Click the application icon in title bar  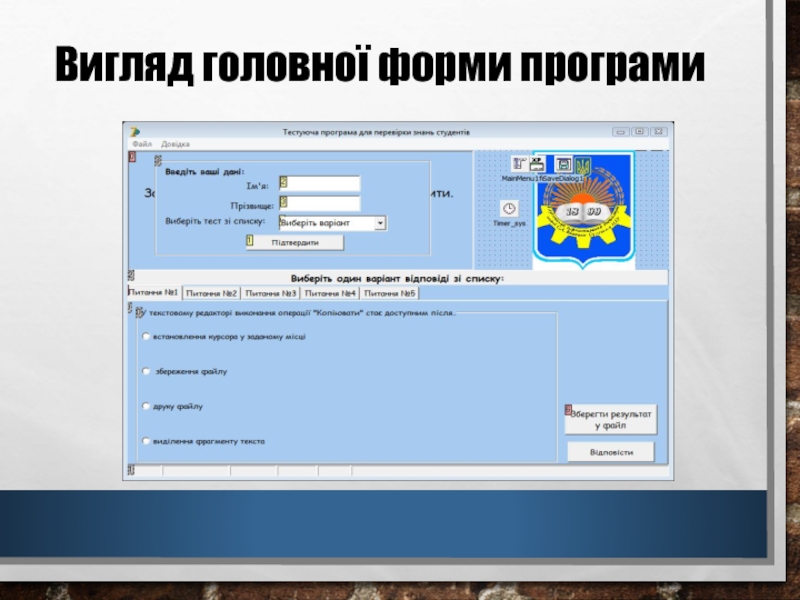(134, 132)
